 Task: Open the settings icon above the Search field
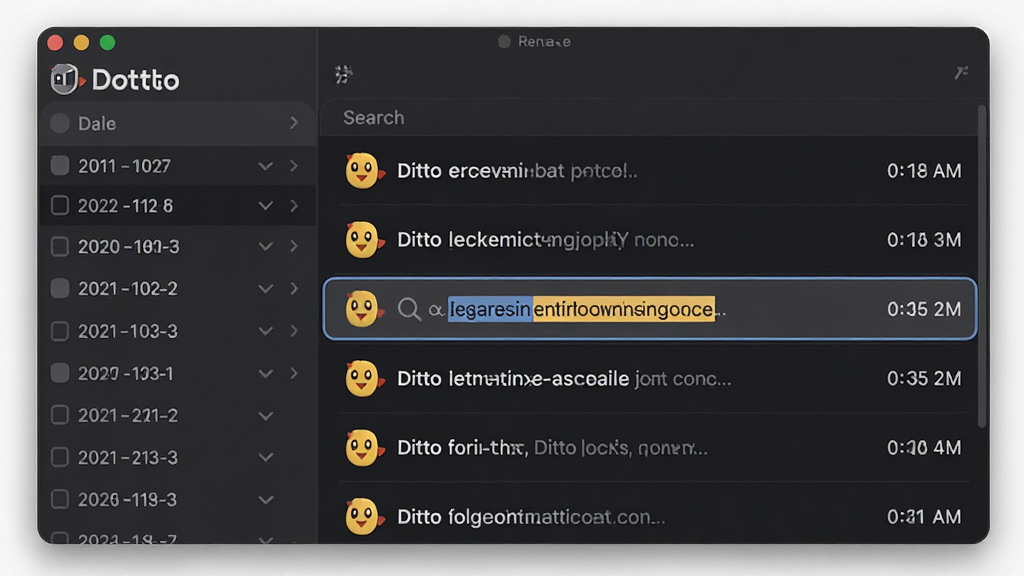[x=344, y=74]
